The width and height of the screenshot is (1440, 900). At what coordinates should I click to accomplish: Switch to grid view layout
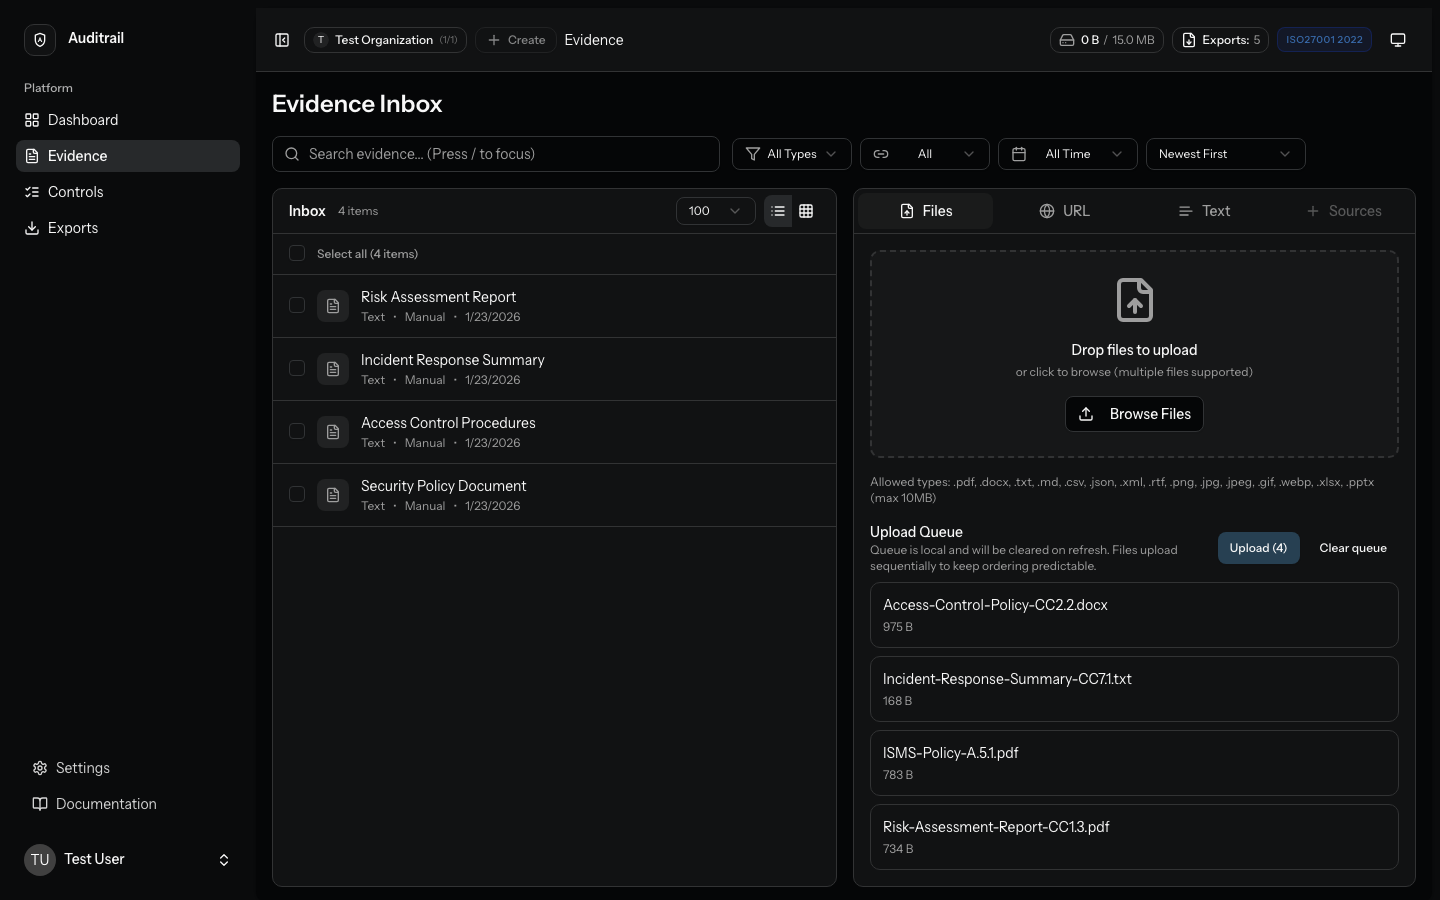coord(806,211)
